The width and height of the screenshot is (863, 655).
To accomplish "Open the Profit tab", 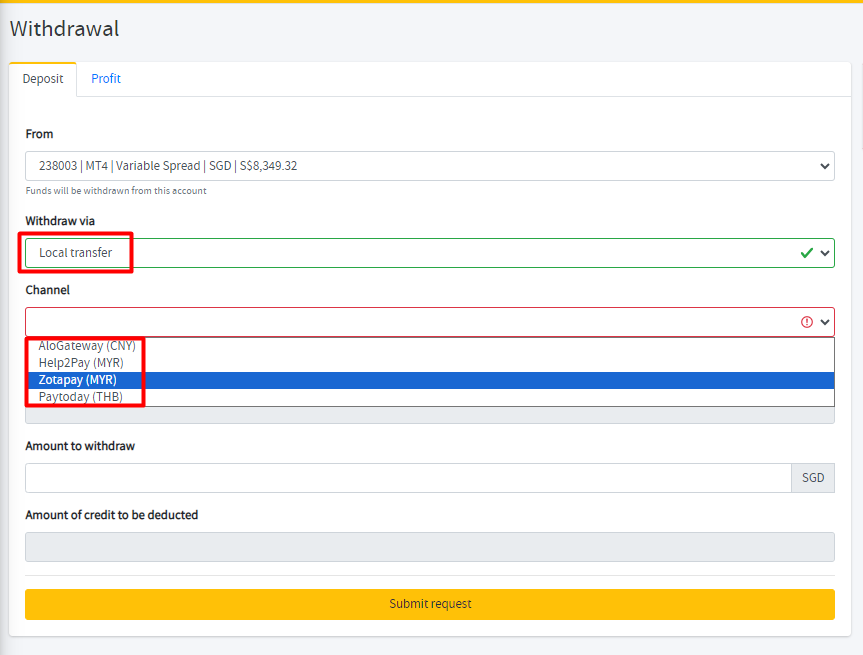I will 106,79.
